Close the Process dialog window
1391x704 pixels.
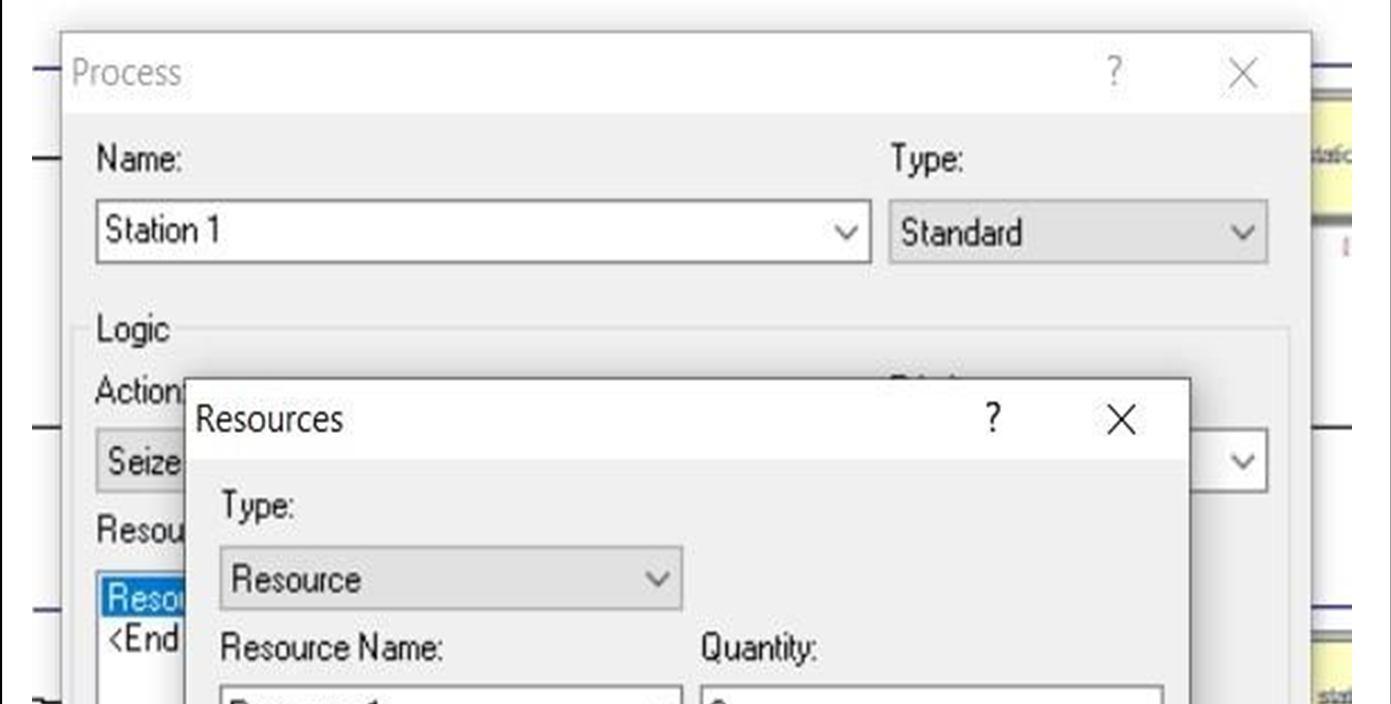click(x=1242, y=73)
